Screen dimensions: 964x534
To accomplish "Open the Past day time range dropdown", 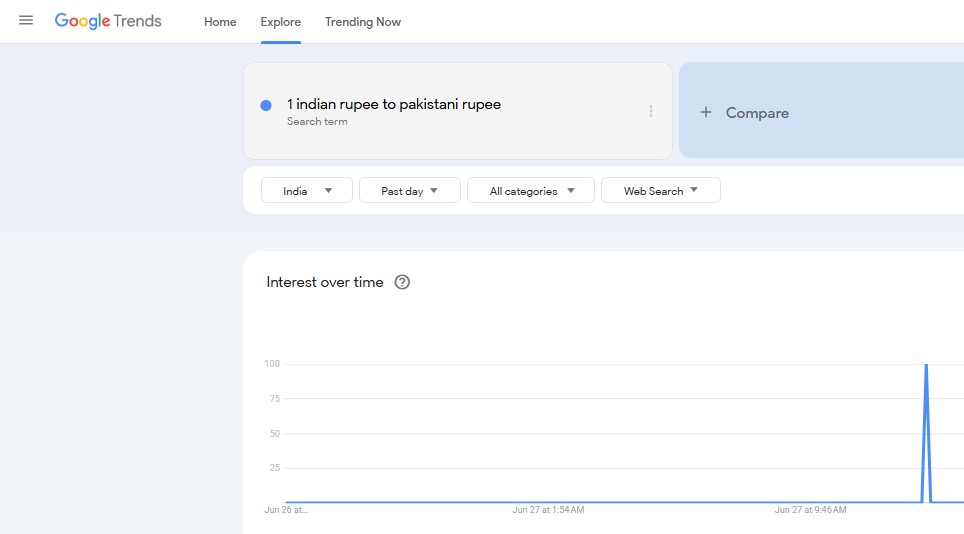I will (x=410, y=191).
